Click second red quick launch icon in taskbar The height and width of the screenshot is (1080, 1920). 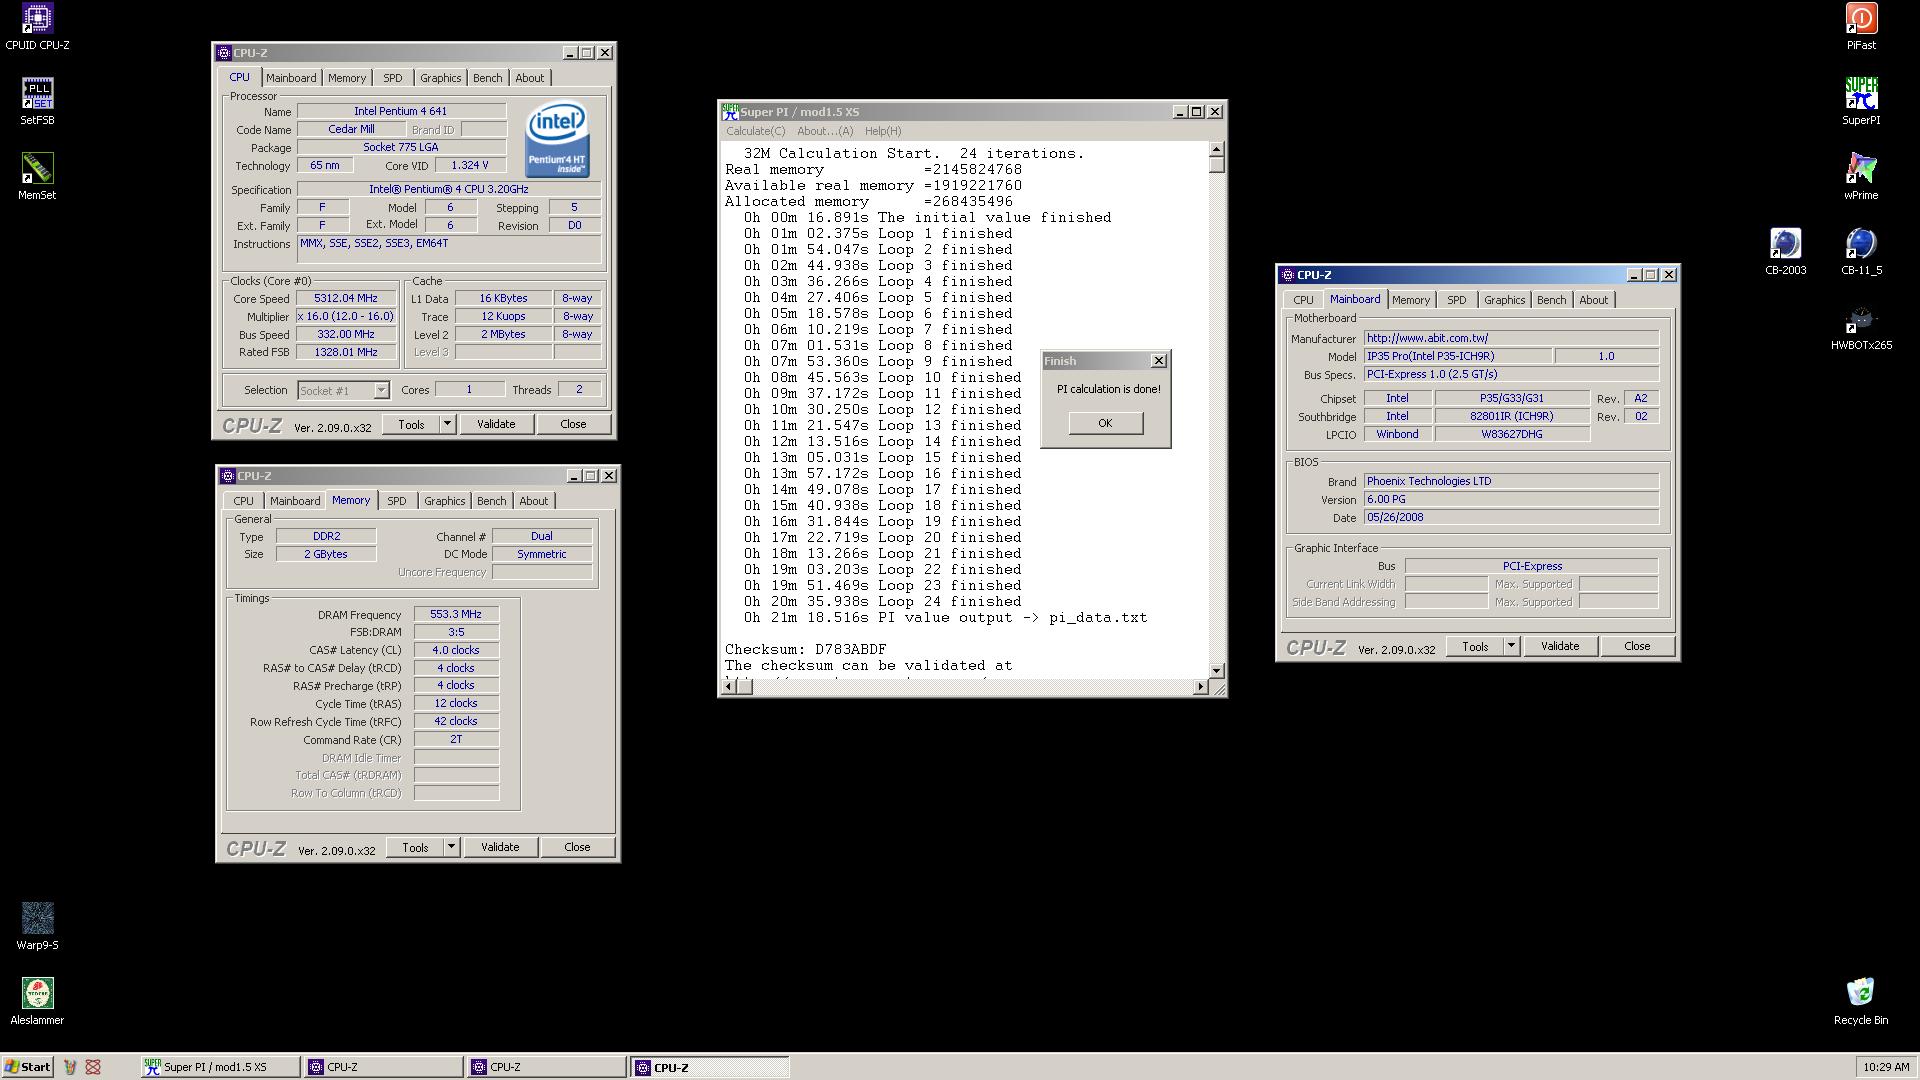(93, 1067)
